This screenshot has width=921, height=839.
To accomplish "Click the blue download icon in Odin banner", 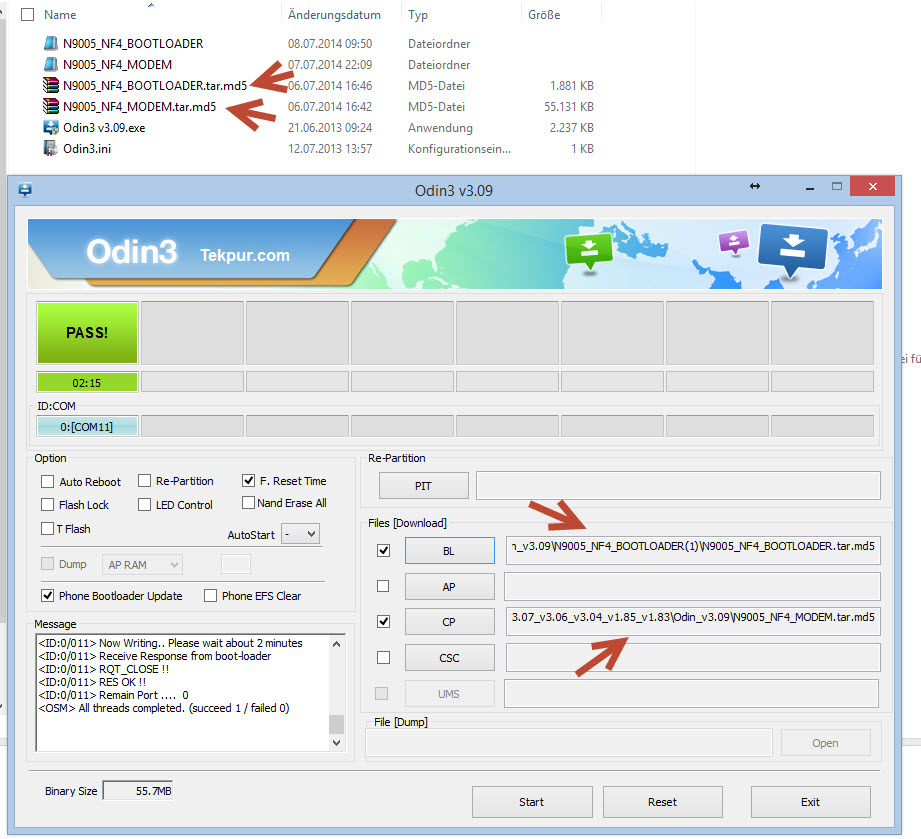I will tap(792, 249).
